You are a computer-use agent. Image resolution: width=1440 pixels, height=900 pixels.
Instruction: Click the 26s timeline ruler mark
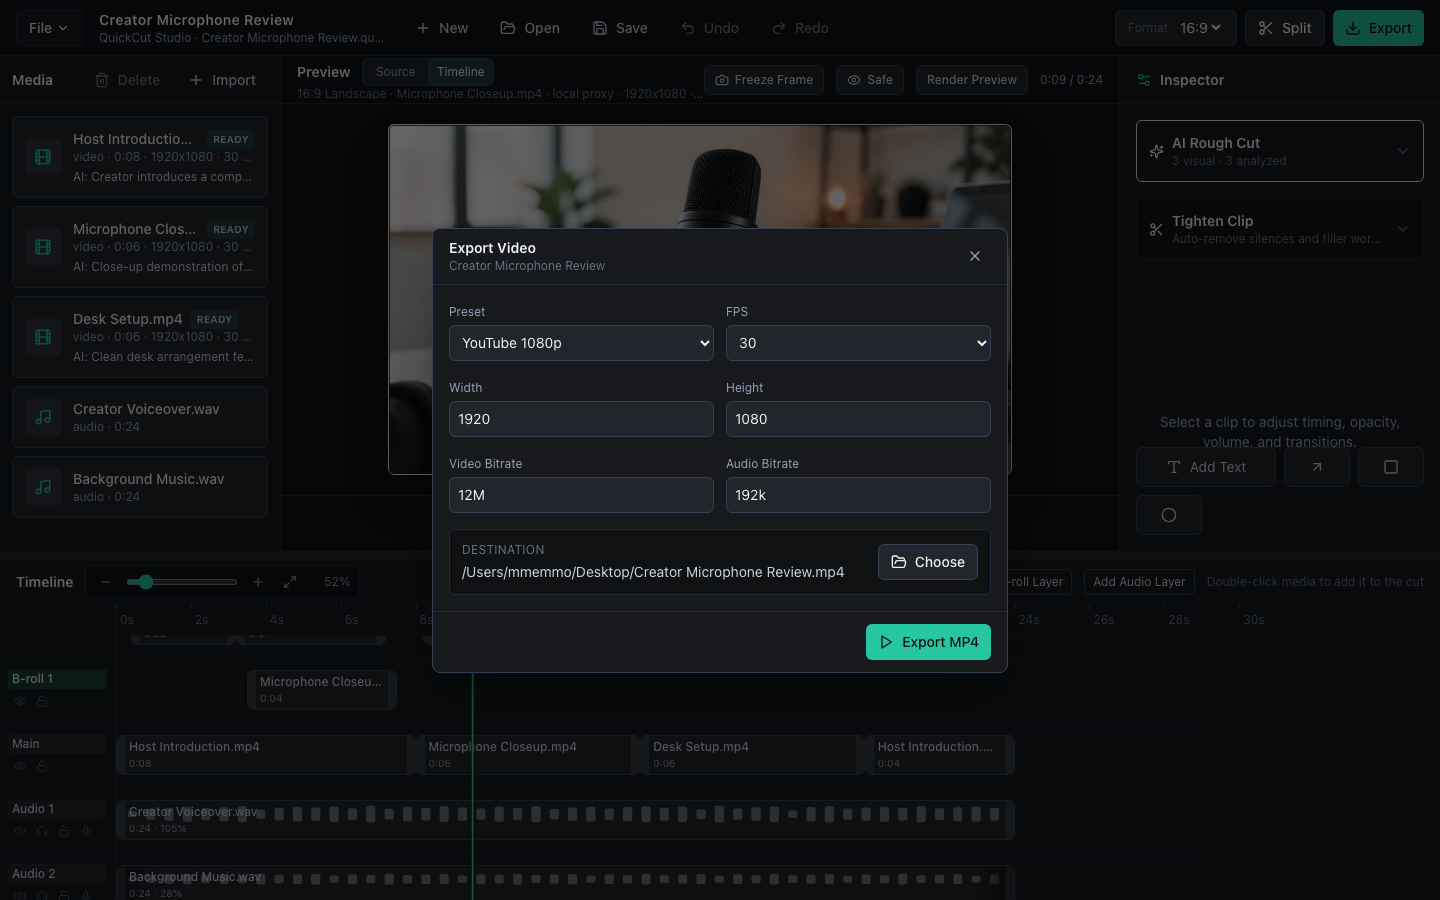1104,620
